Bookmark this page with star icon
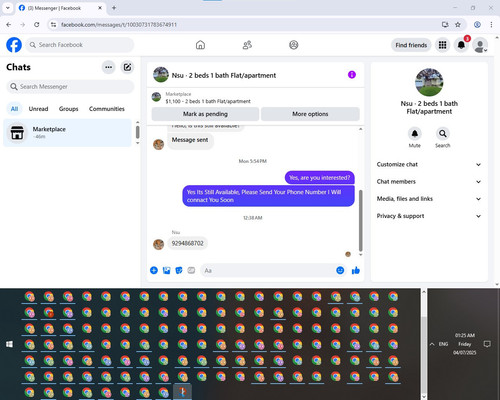 coord(458,25)
